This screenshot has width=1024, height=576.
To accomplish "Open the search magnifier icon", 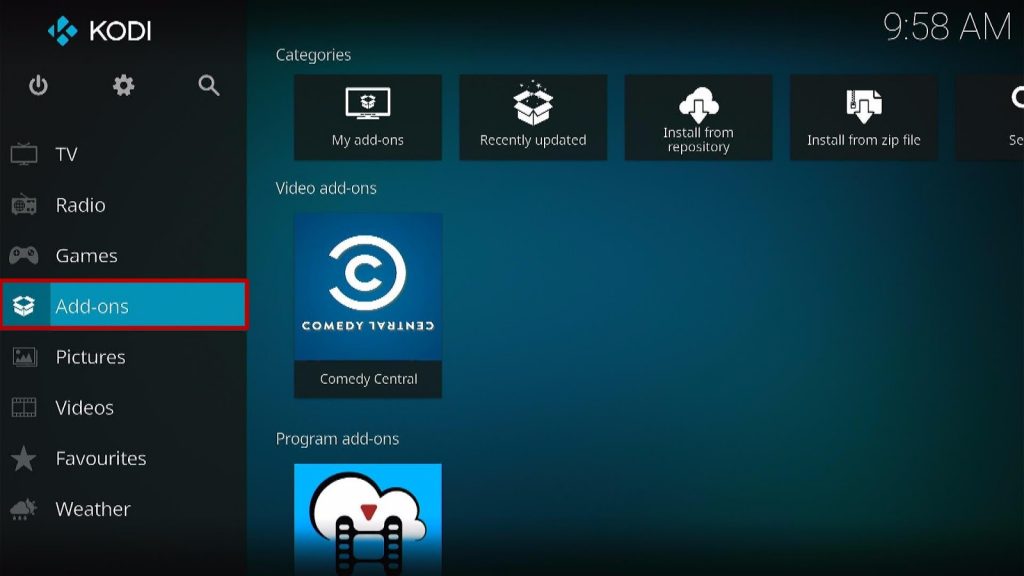I will (x=209, y=86).
